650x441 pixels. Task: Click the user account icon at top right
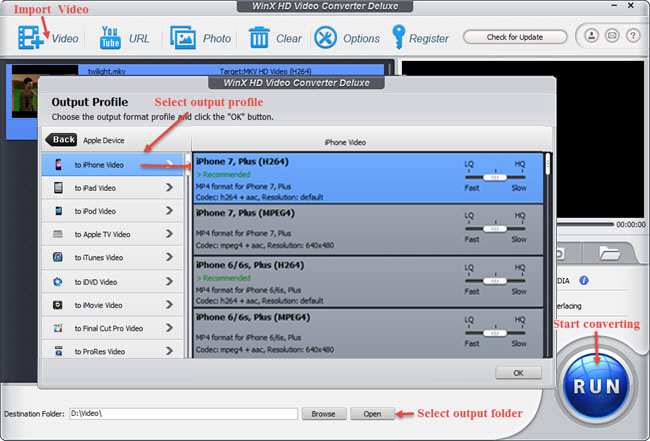pos(592,36)
